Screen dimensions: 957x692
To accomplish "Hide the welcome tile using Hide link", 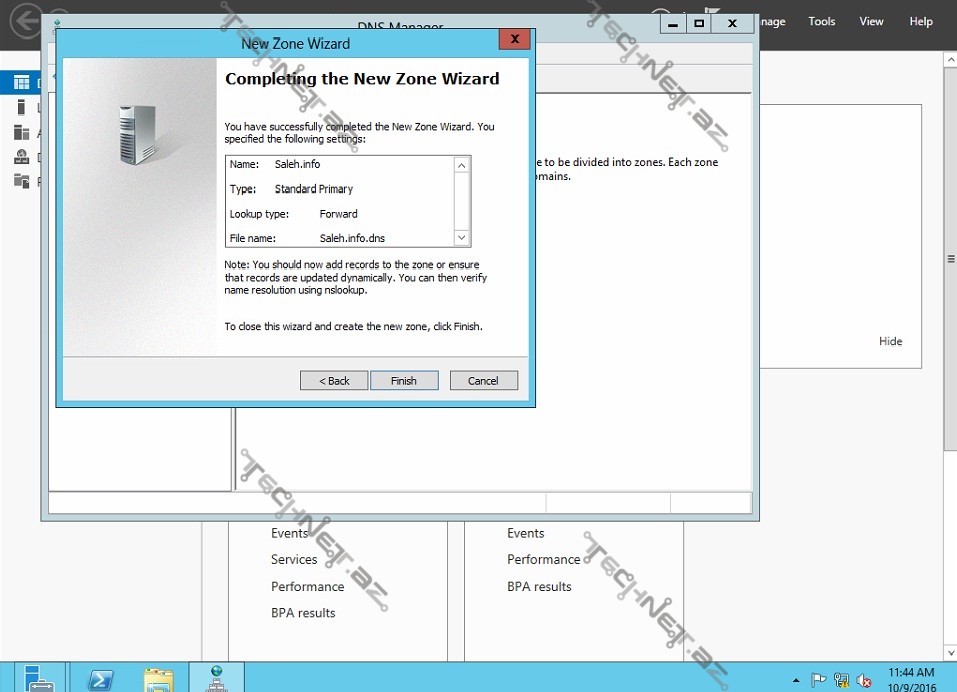I will 890,341.
